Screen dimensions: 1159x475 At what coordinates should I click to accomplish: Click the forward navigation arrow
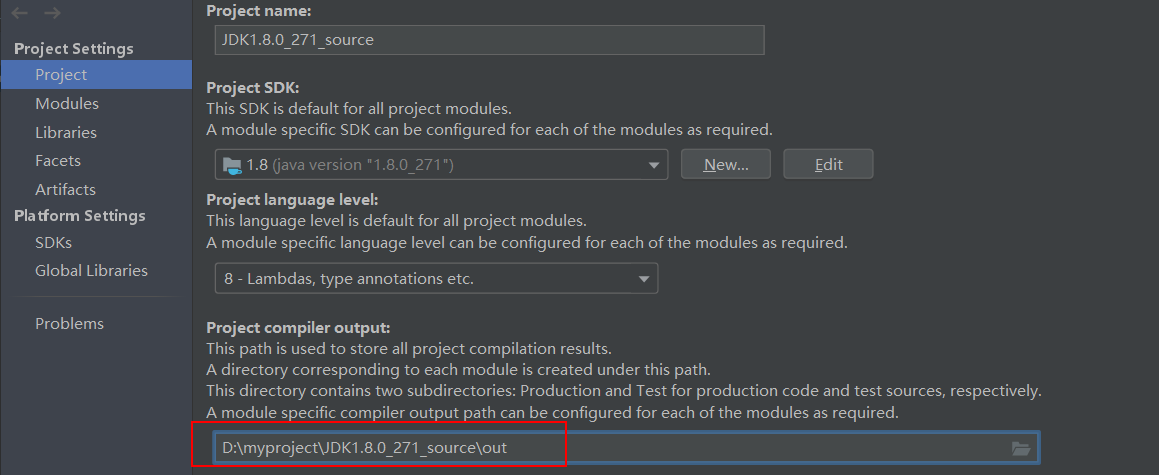[53, 12]
